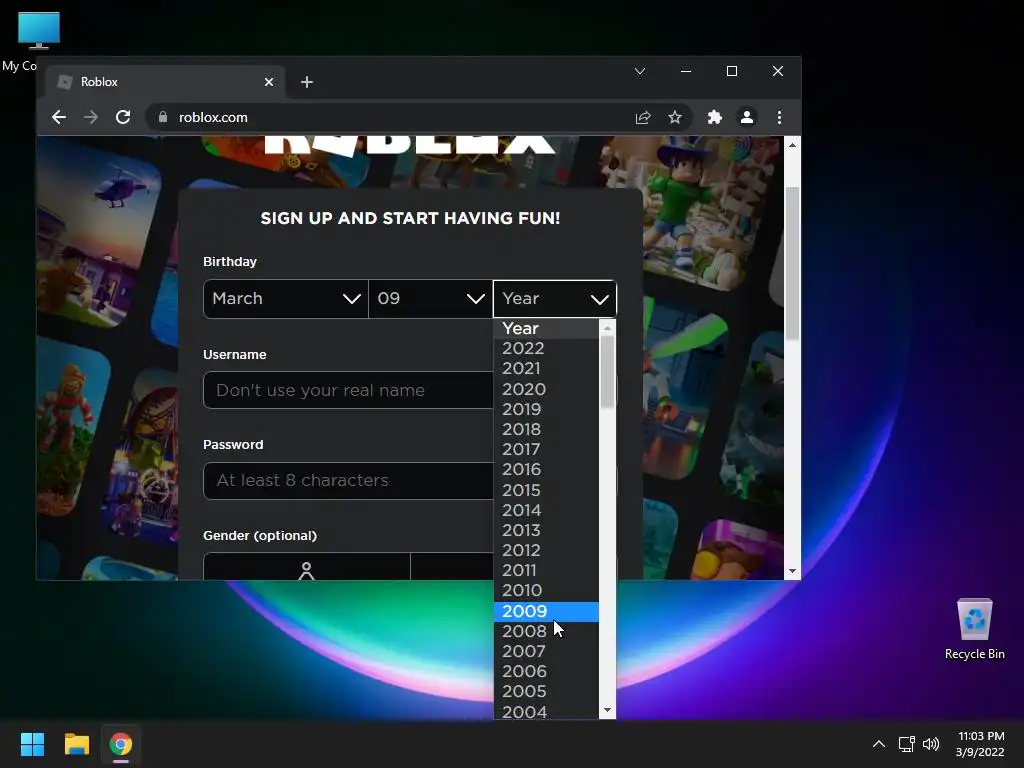Pick 2011 in year list
Image resolution: width=1024 pixels, height=768 pixels.
pos(546,571)
